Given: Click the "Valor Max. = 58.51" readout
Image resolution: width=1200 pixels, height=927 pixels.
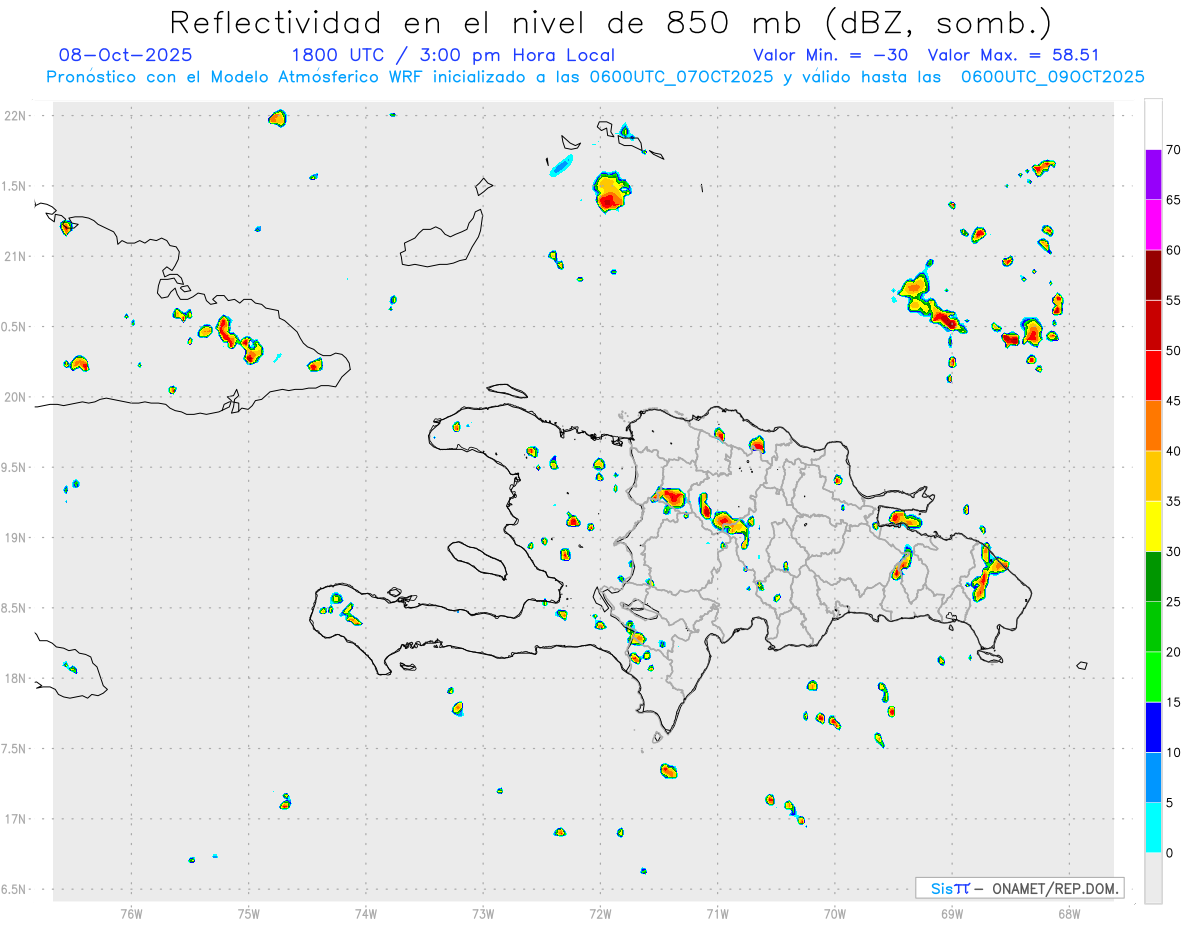Looking at the screenshot, I should tap(1013, 55).
